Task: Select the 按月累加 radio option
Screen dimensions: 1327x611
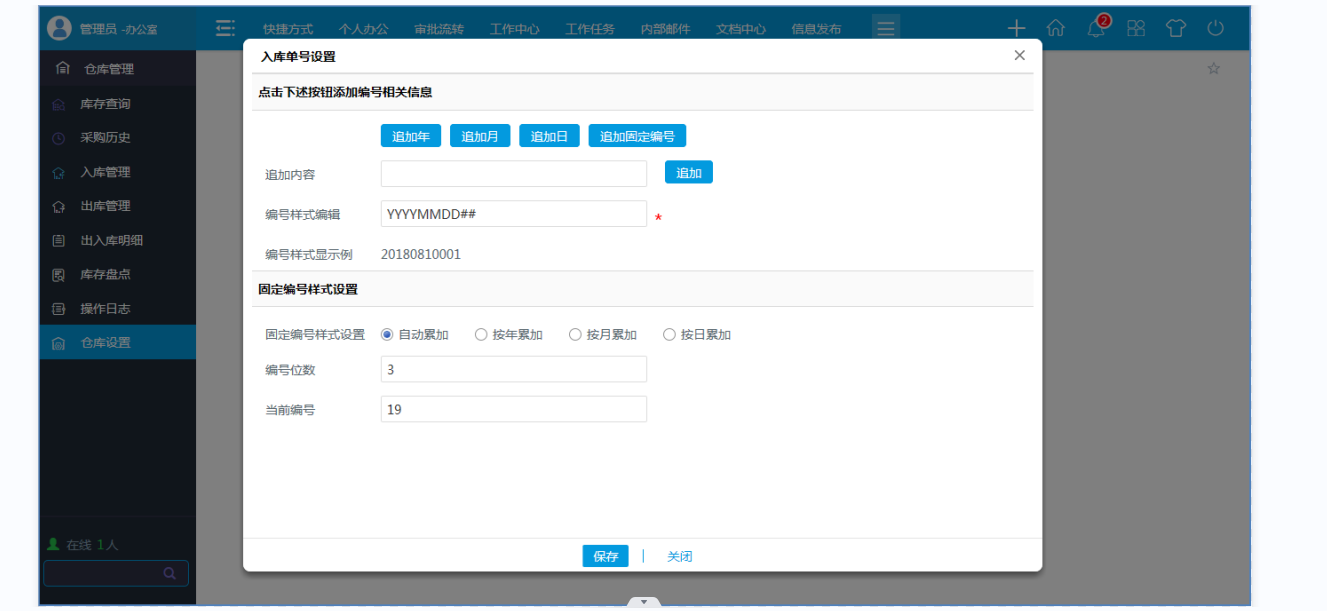Action: (575, 335)
